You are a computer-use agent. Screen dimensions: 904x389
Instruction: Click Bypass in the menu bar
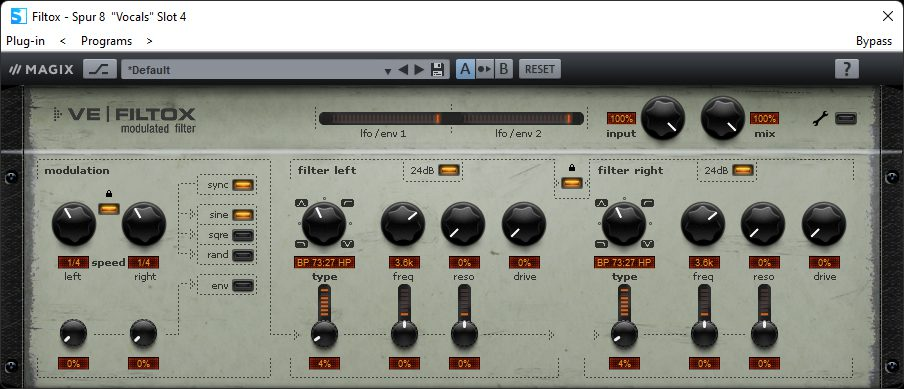pos(874,41)
